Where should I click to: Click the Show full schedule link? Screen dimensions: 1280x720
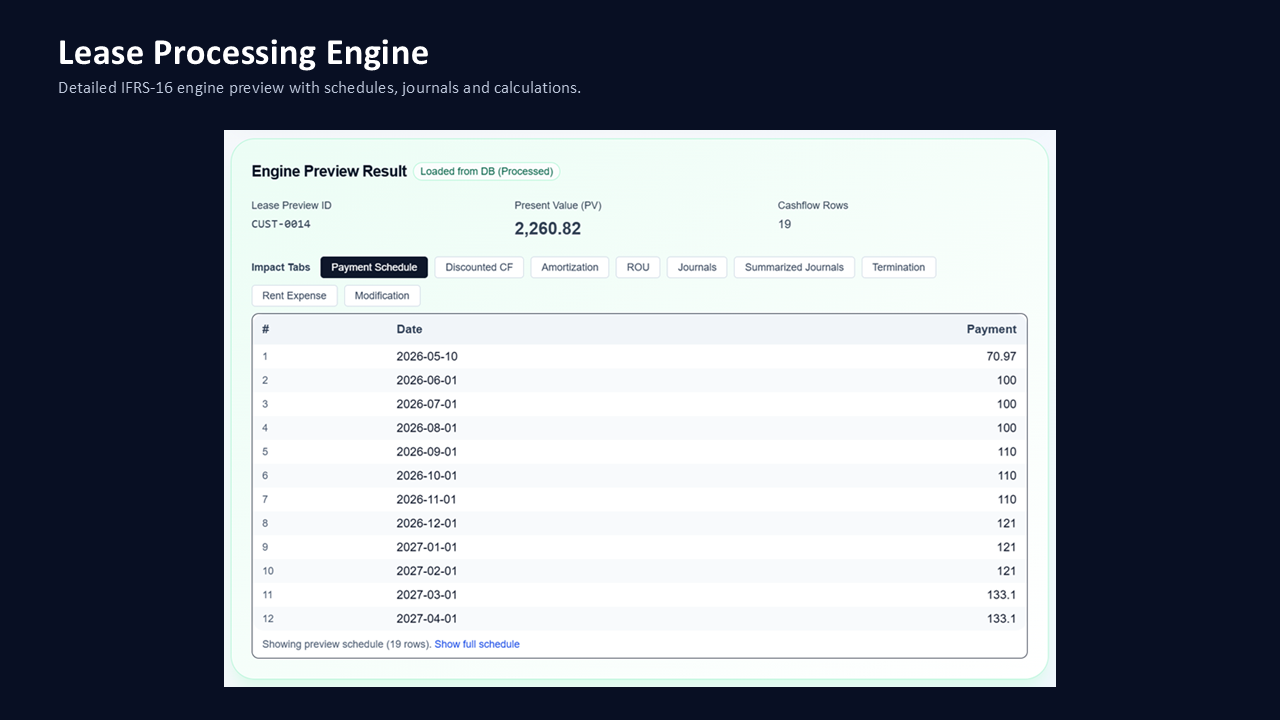(477, 644)
